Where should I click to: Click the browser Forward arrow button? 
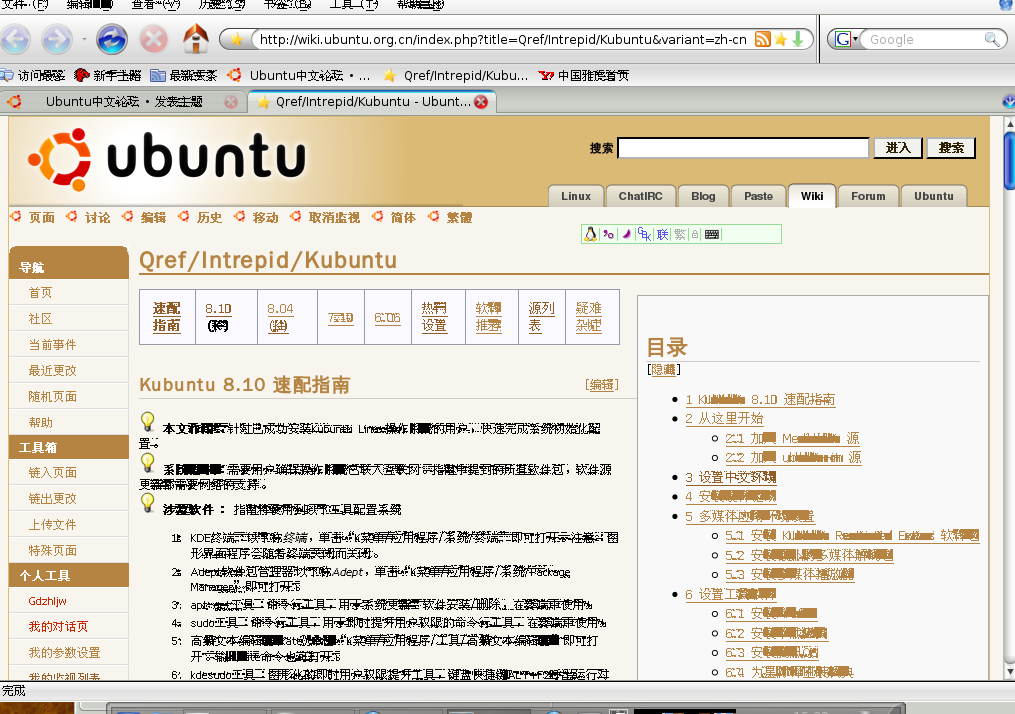tap(57, 39)
